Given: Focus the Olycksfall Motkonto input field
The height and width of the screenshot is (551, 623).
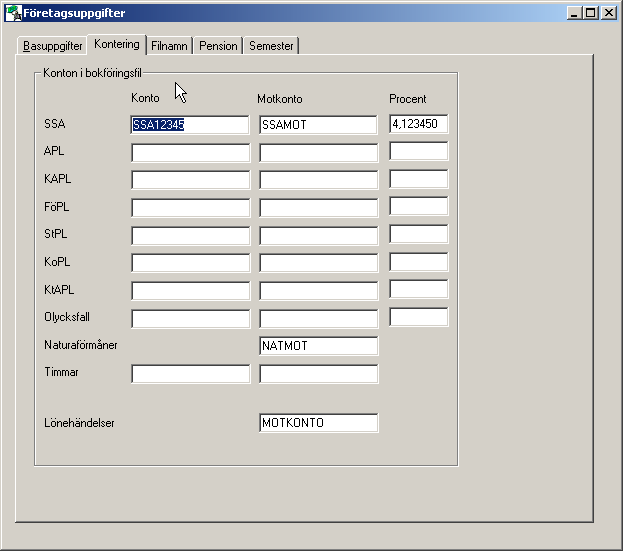Looking at the screenshot, I should [318, 319].
